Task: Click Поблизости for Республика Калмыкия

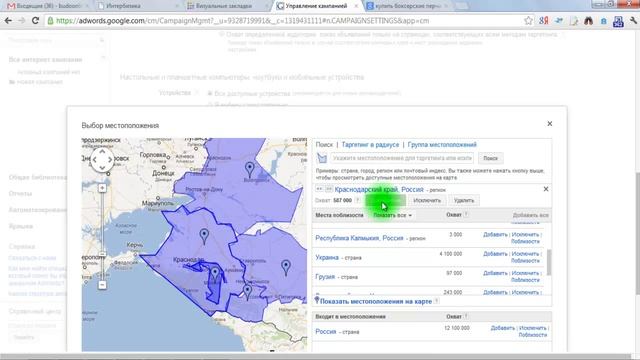Action: [525, 241]
